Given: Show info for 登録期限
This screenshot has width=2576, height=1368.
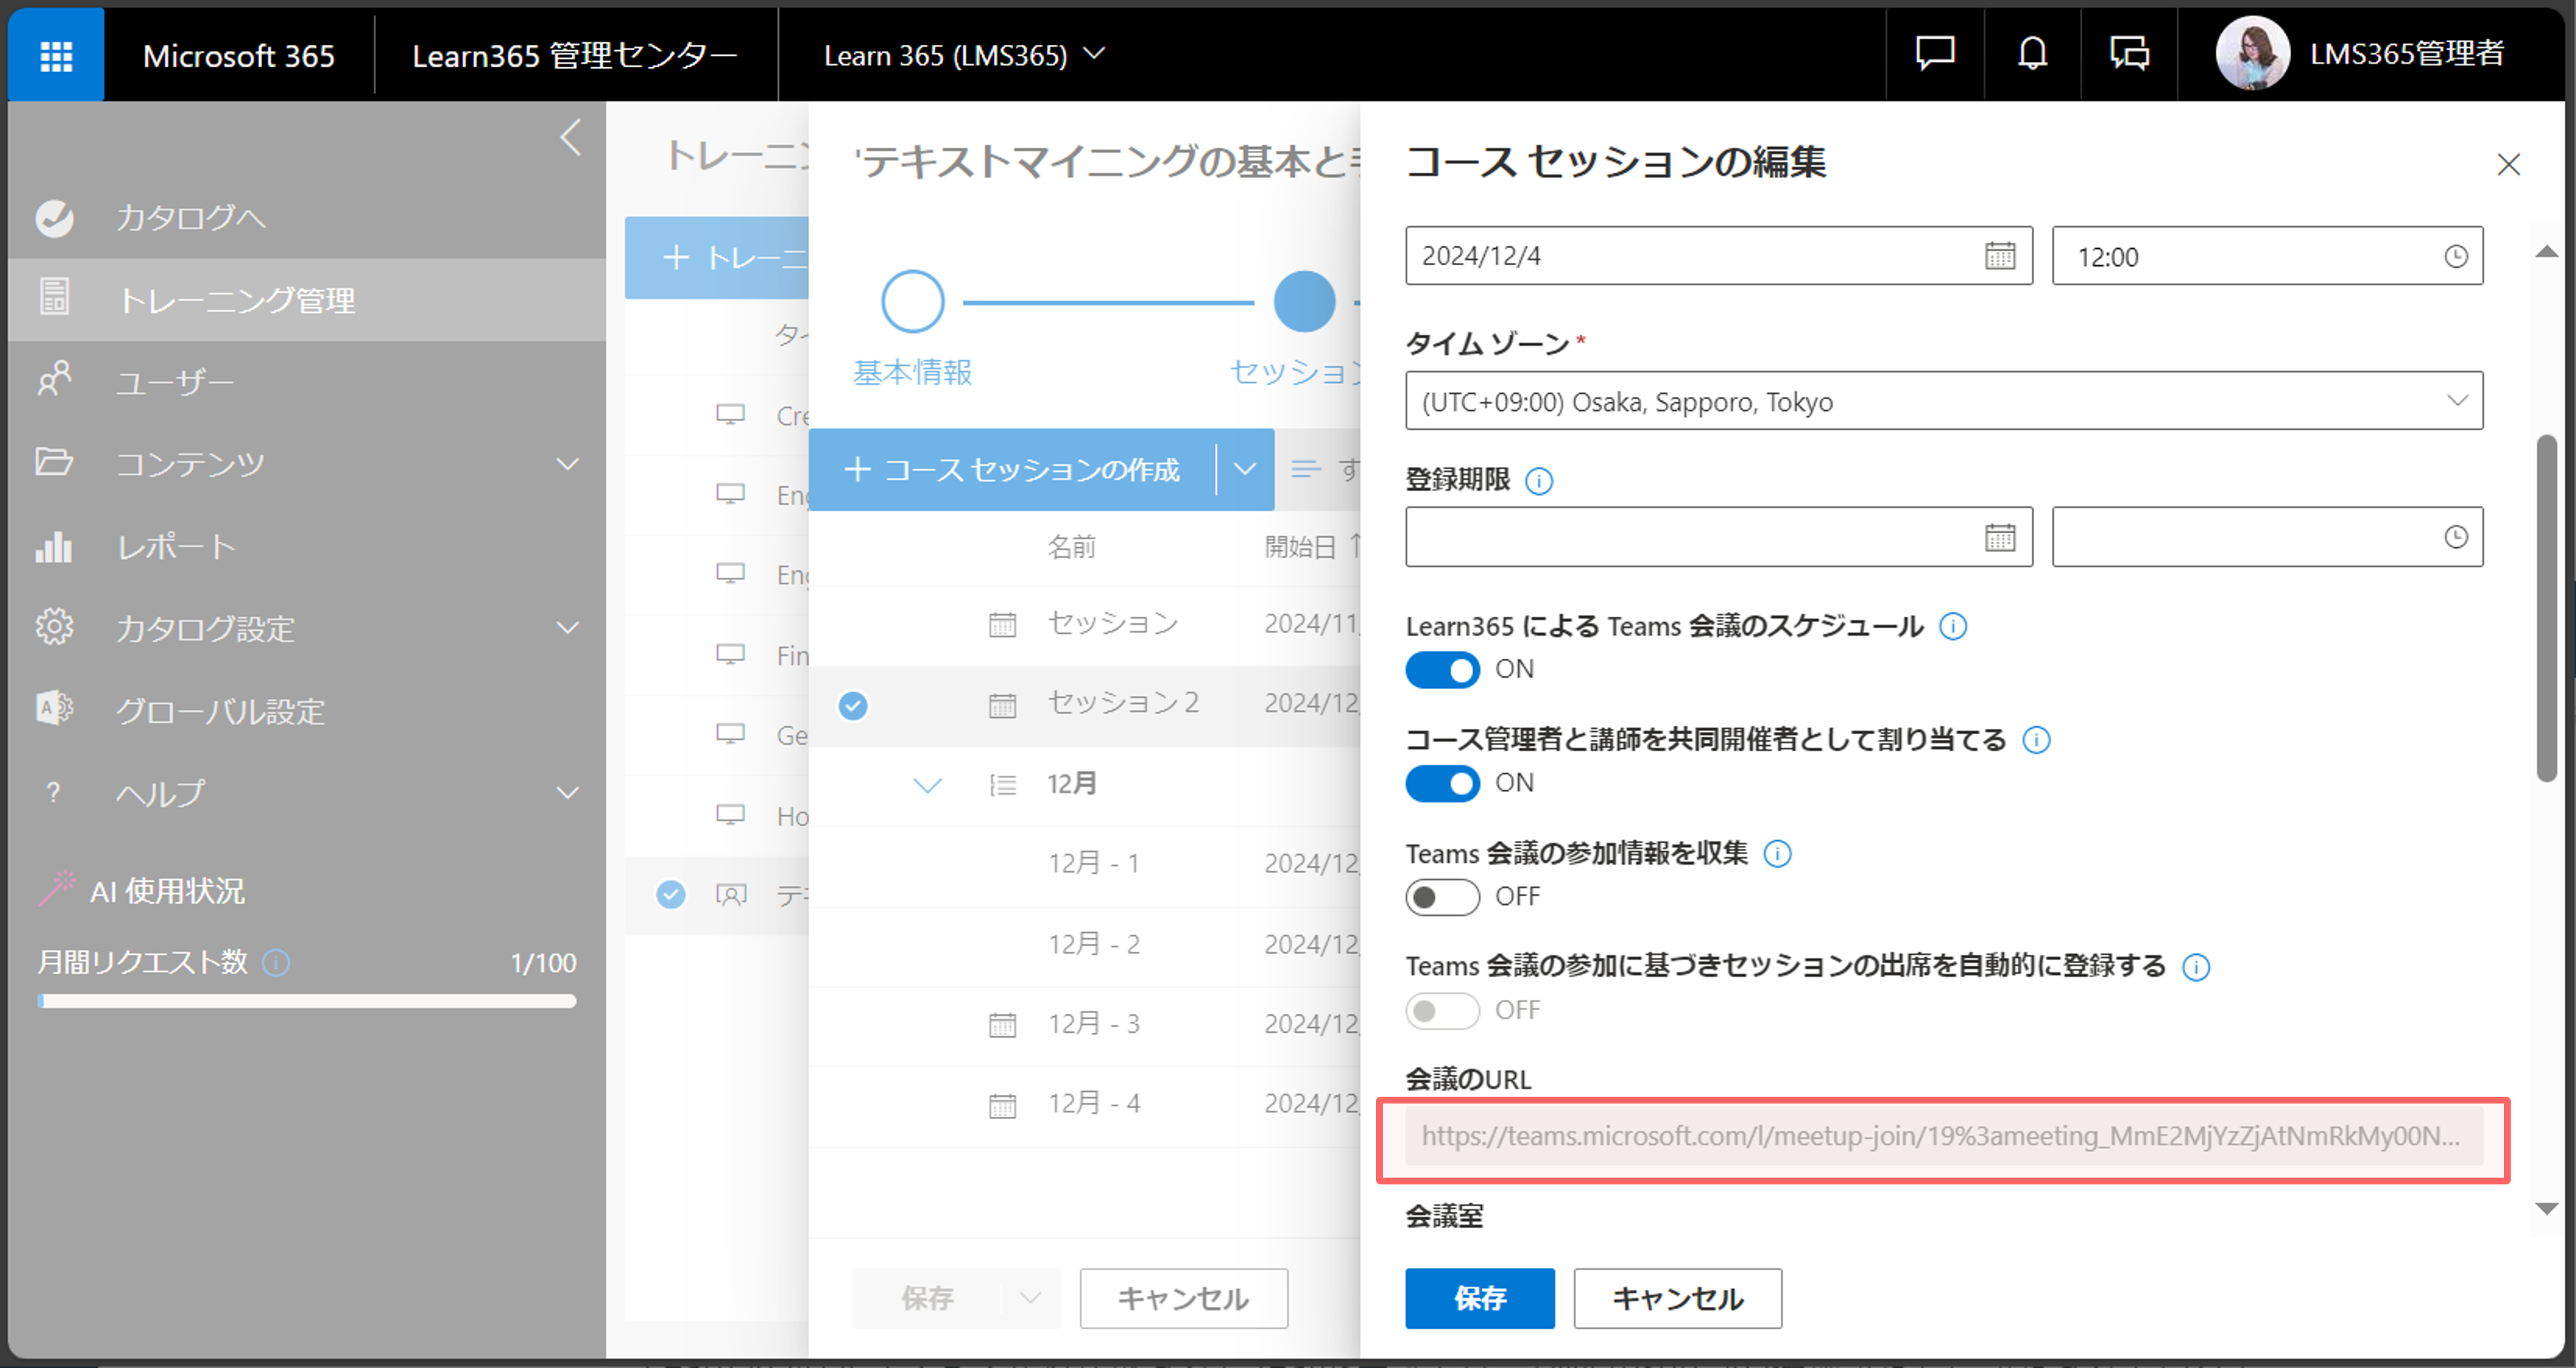Looking at the screenshot, I should click(x=1539, y=481).
